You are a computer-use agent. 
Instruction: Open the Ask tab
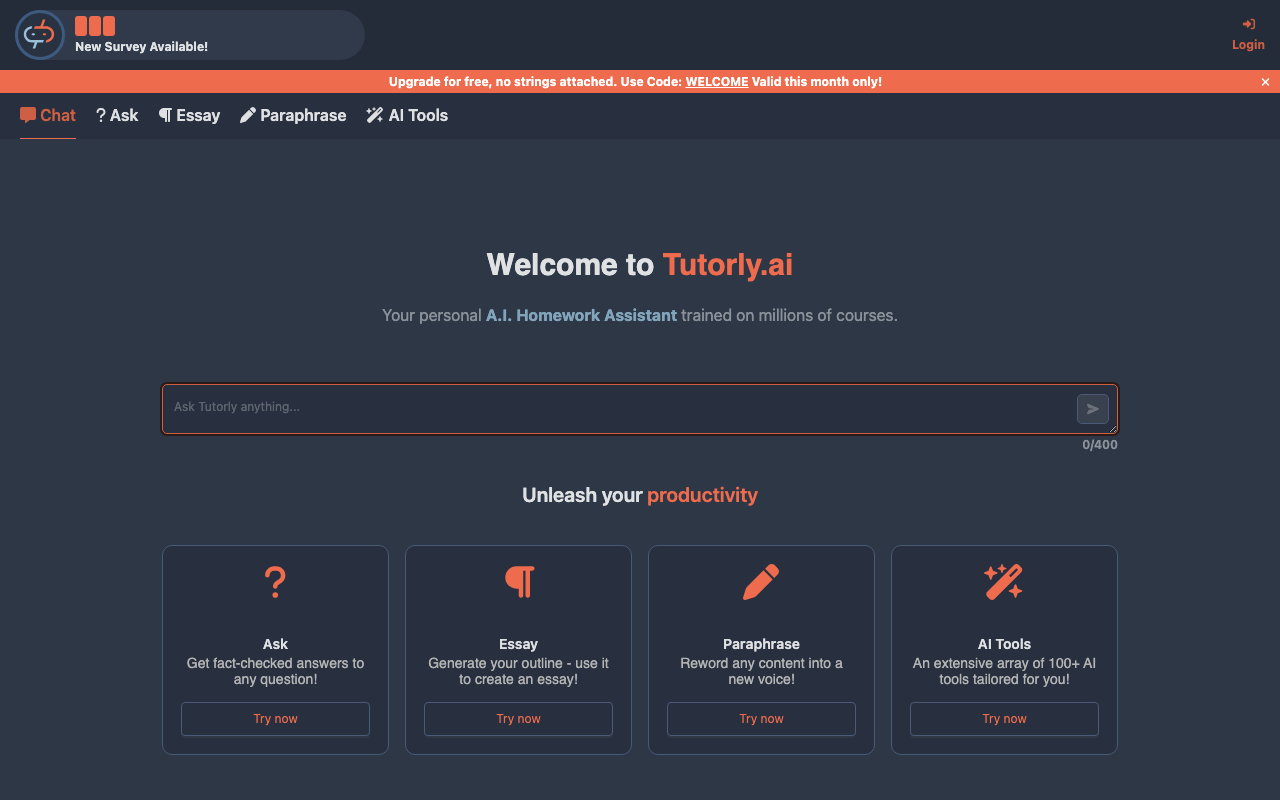117,115
